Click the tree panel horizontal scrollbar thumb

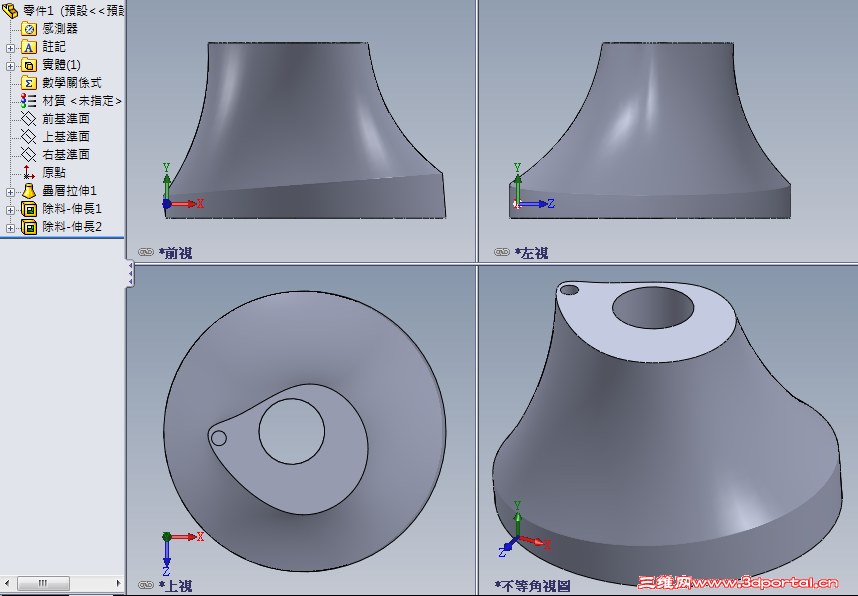click(43, 583)
